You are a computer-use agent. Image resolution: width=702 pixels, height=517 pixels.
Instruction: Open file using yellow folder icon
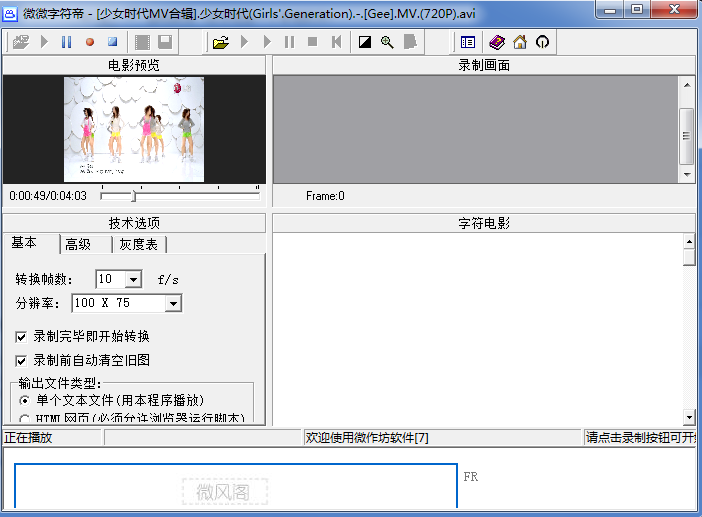[x=221, y=42]
